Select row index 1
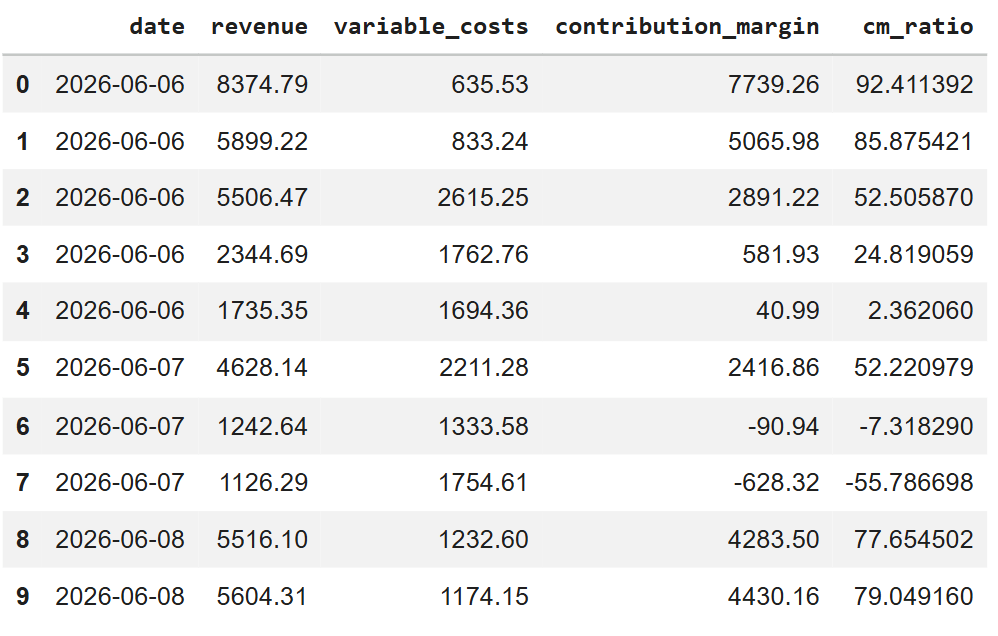The image size is (998, 636). (x=22, y=141)
